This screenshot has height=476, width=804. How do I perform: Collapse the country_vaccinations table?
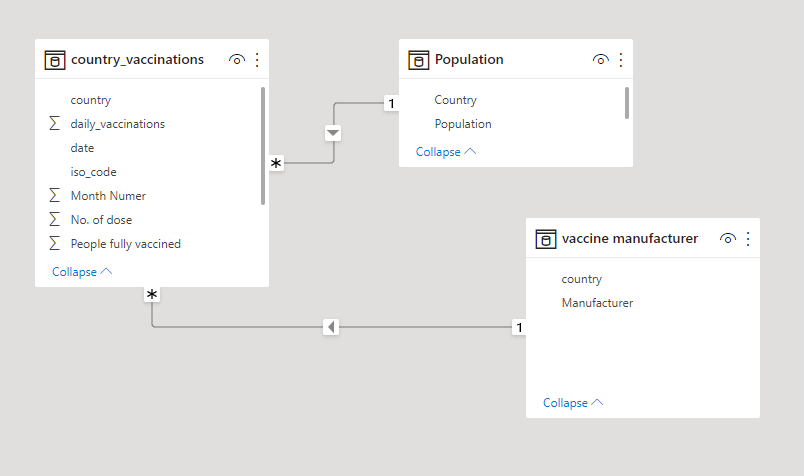click(82, 272)
